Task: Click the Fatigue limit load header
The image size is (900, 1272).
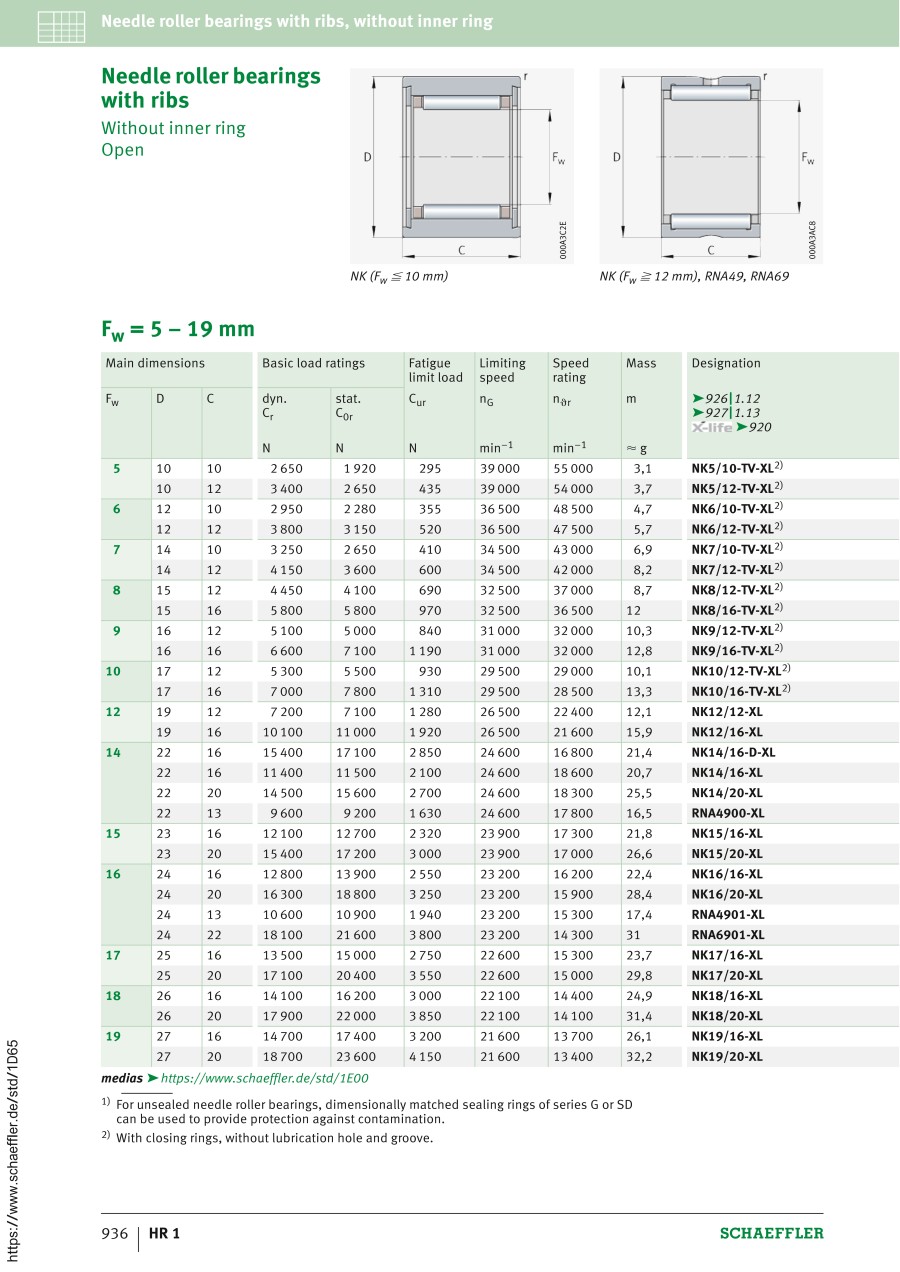Action: (x=436, y=370)
